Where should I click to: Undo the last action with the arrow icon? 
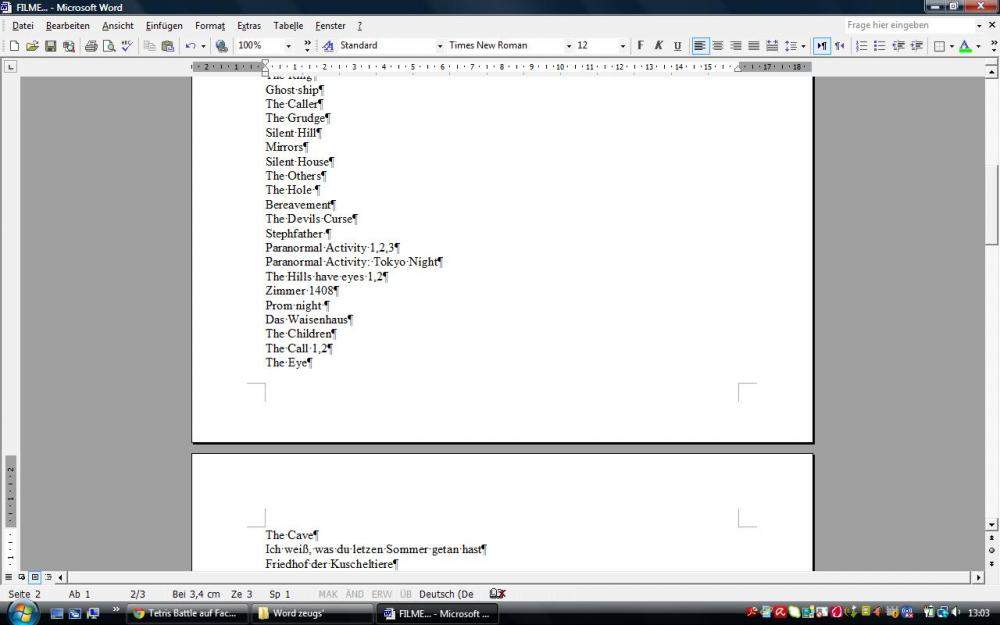point(190,46)
